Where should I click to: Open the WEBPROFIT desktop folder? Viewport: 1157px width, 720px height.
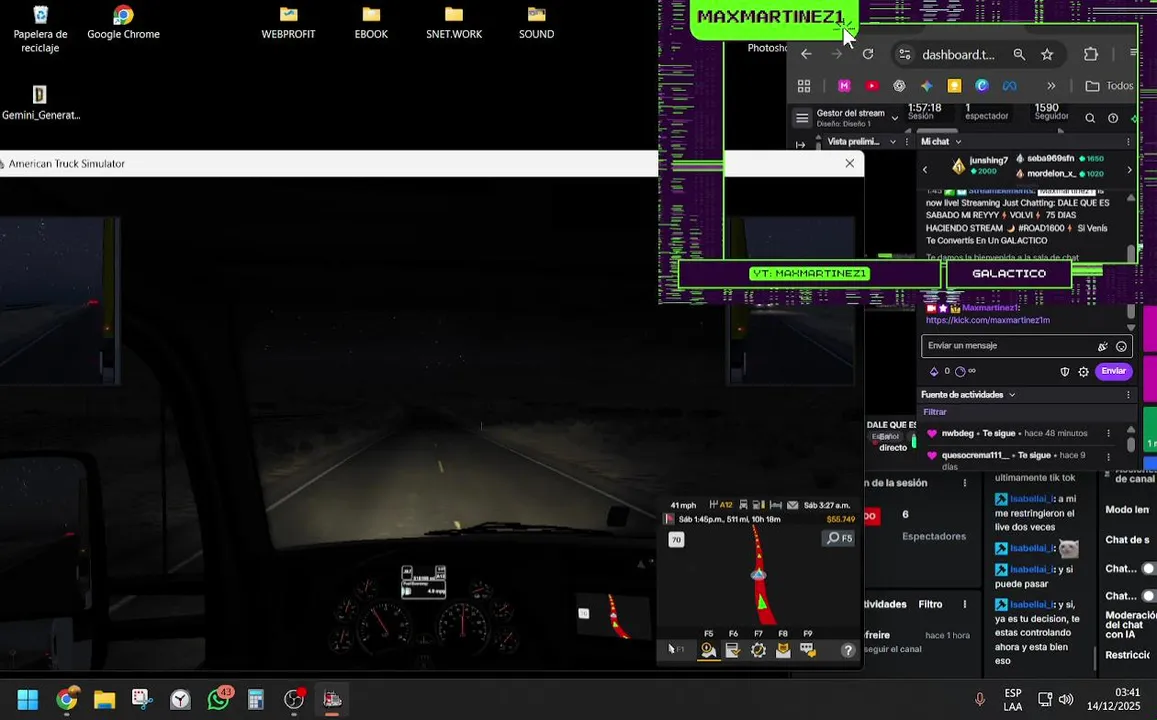tap(289, 22)
